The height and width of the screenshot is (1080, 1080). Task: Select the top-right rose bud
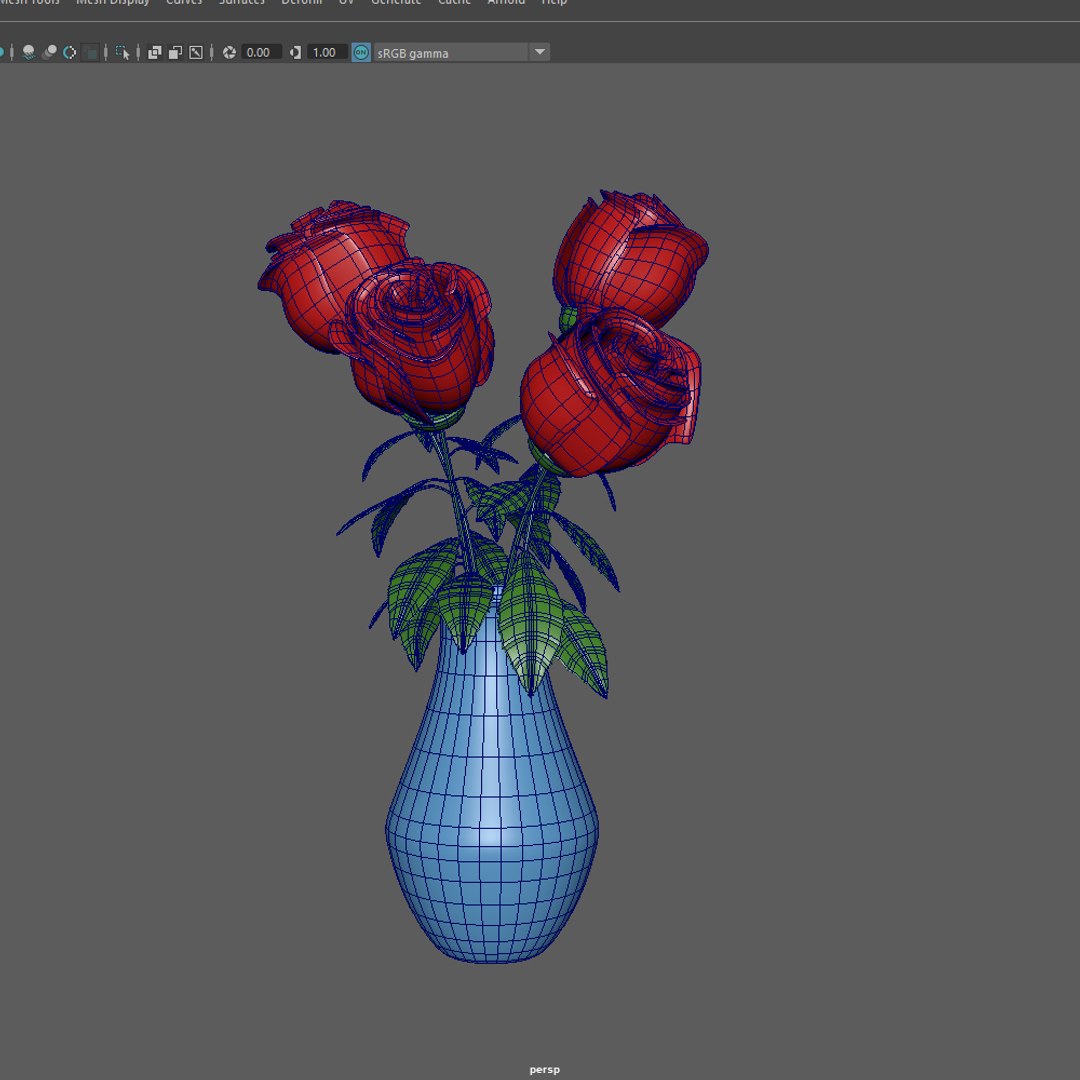[628, 258]
